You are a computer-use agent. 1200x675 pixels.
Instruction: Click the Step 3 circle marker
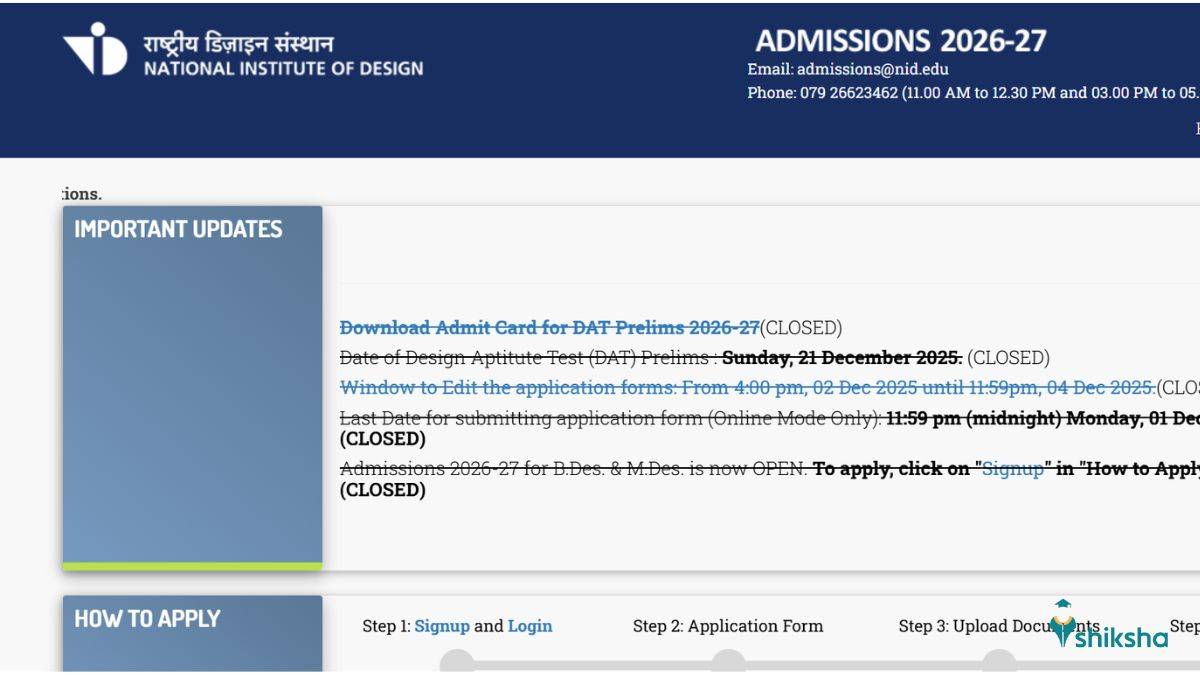point(998,662)
